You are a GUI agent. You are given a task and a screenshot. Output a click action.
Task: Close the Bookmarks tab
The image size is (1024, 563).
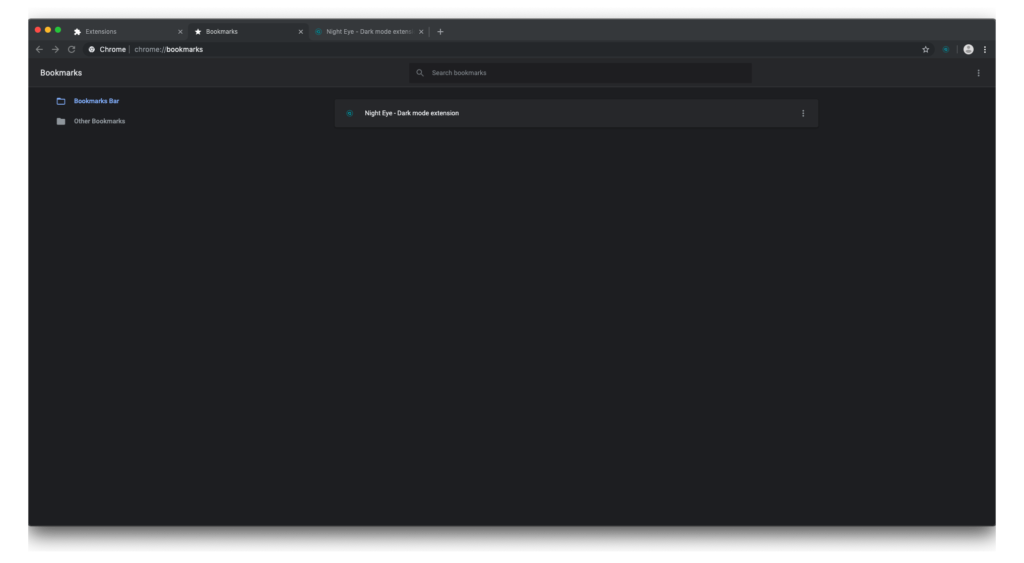click(x=300, y=32)
